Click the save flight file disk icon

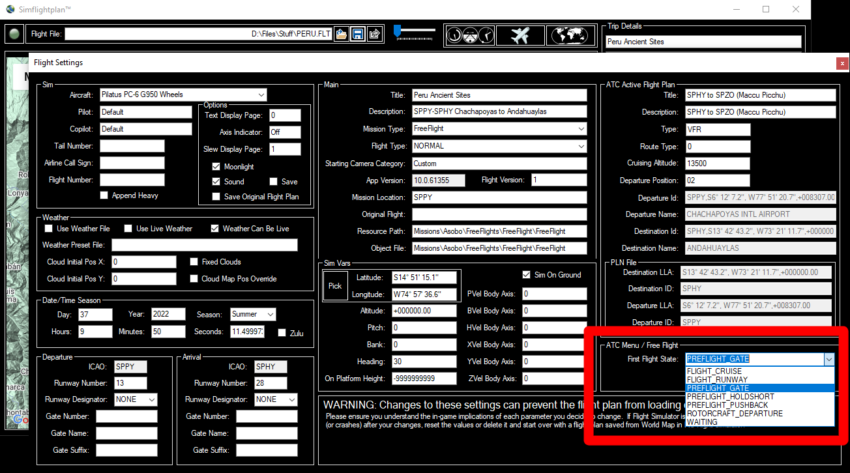click(357, 34)
